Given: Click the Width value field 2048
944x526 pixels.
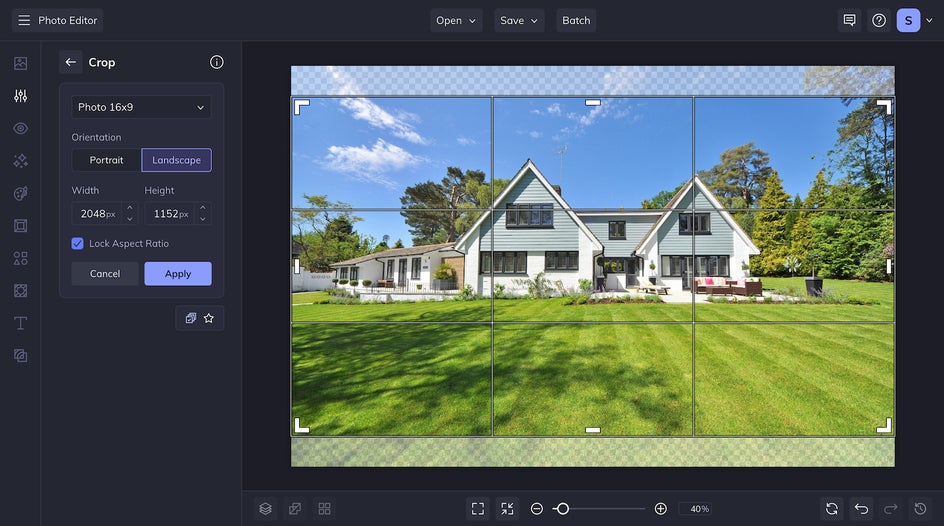Looking at the screenshot, I should [98, 214].
